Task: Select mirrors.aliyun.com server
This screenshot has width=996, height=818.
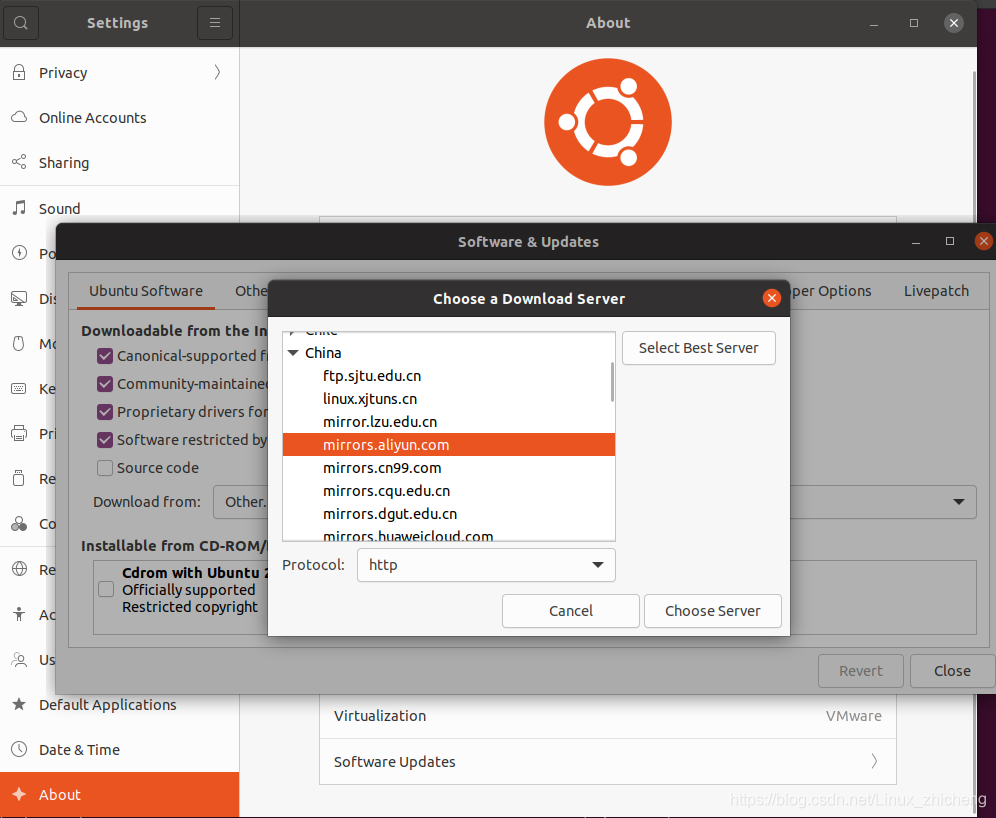Action: 448,445
